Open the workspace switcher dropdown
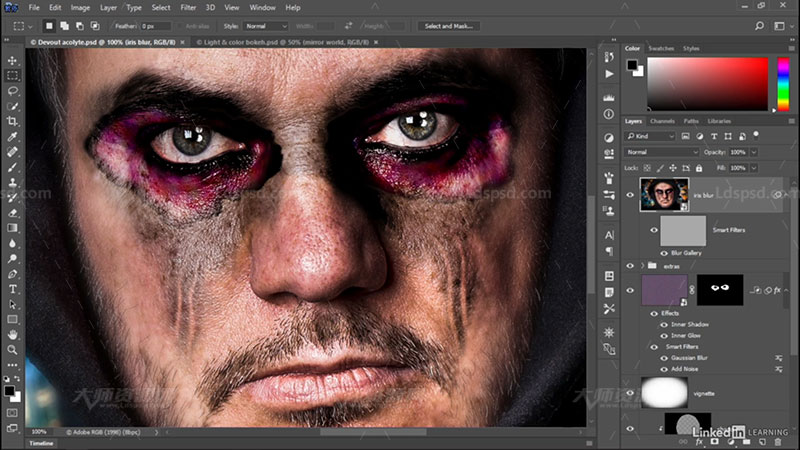This screenshot has width=800, height=450. tap(781, 26)
